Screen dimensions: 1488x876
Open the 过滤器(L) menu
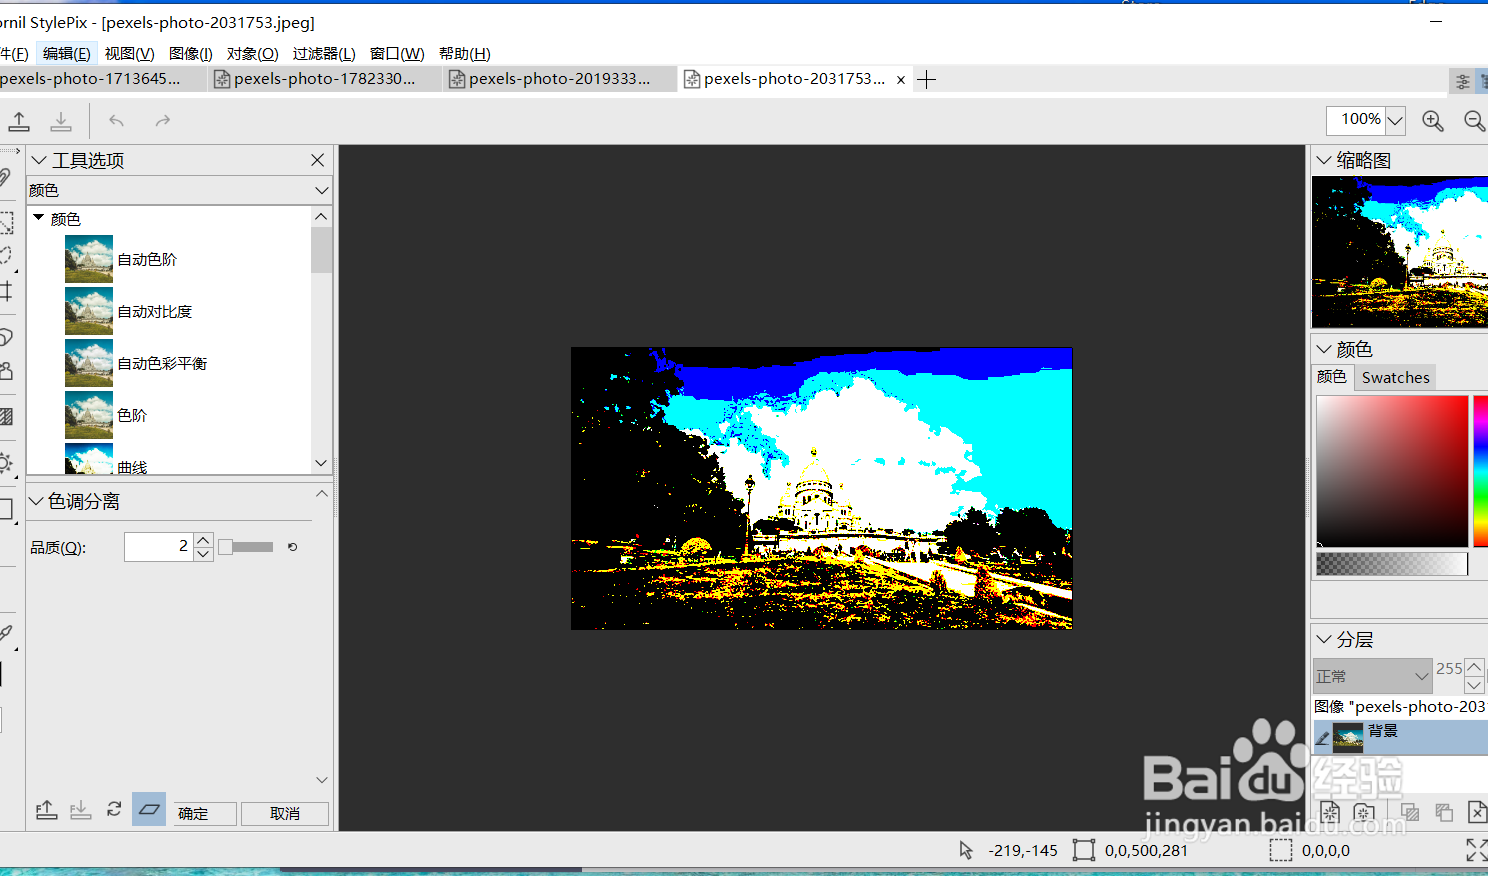324,53
